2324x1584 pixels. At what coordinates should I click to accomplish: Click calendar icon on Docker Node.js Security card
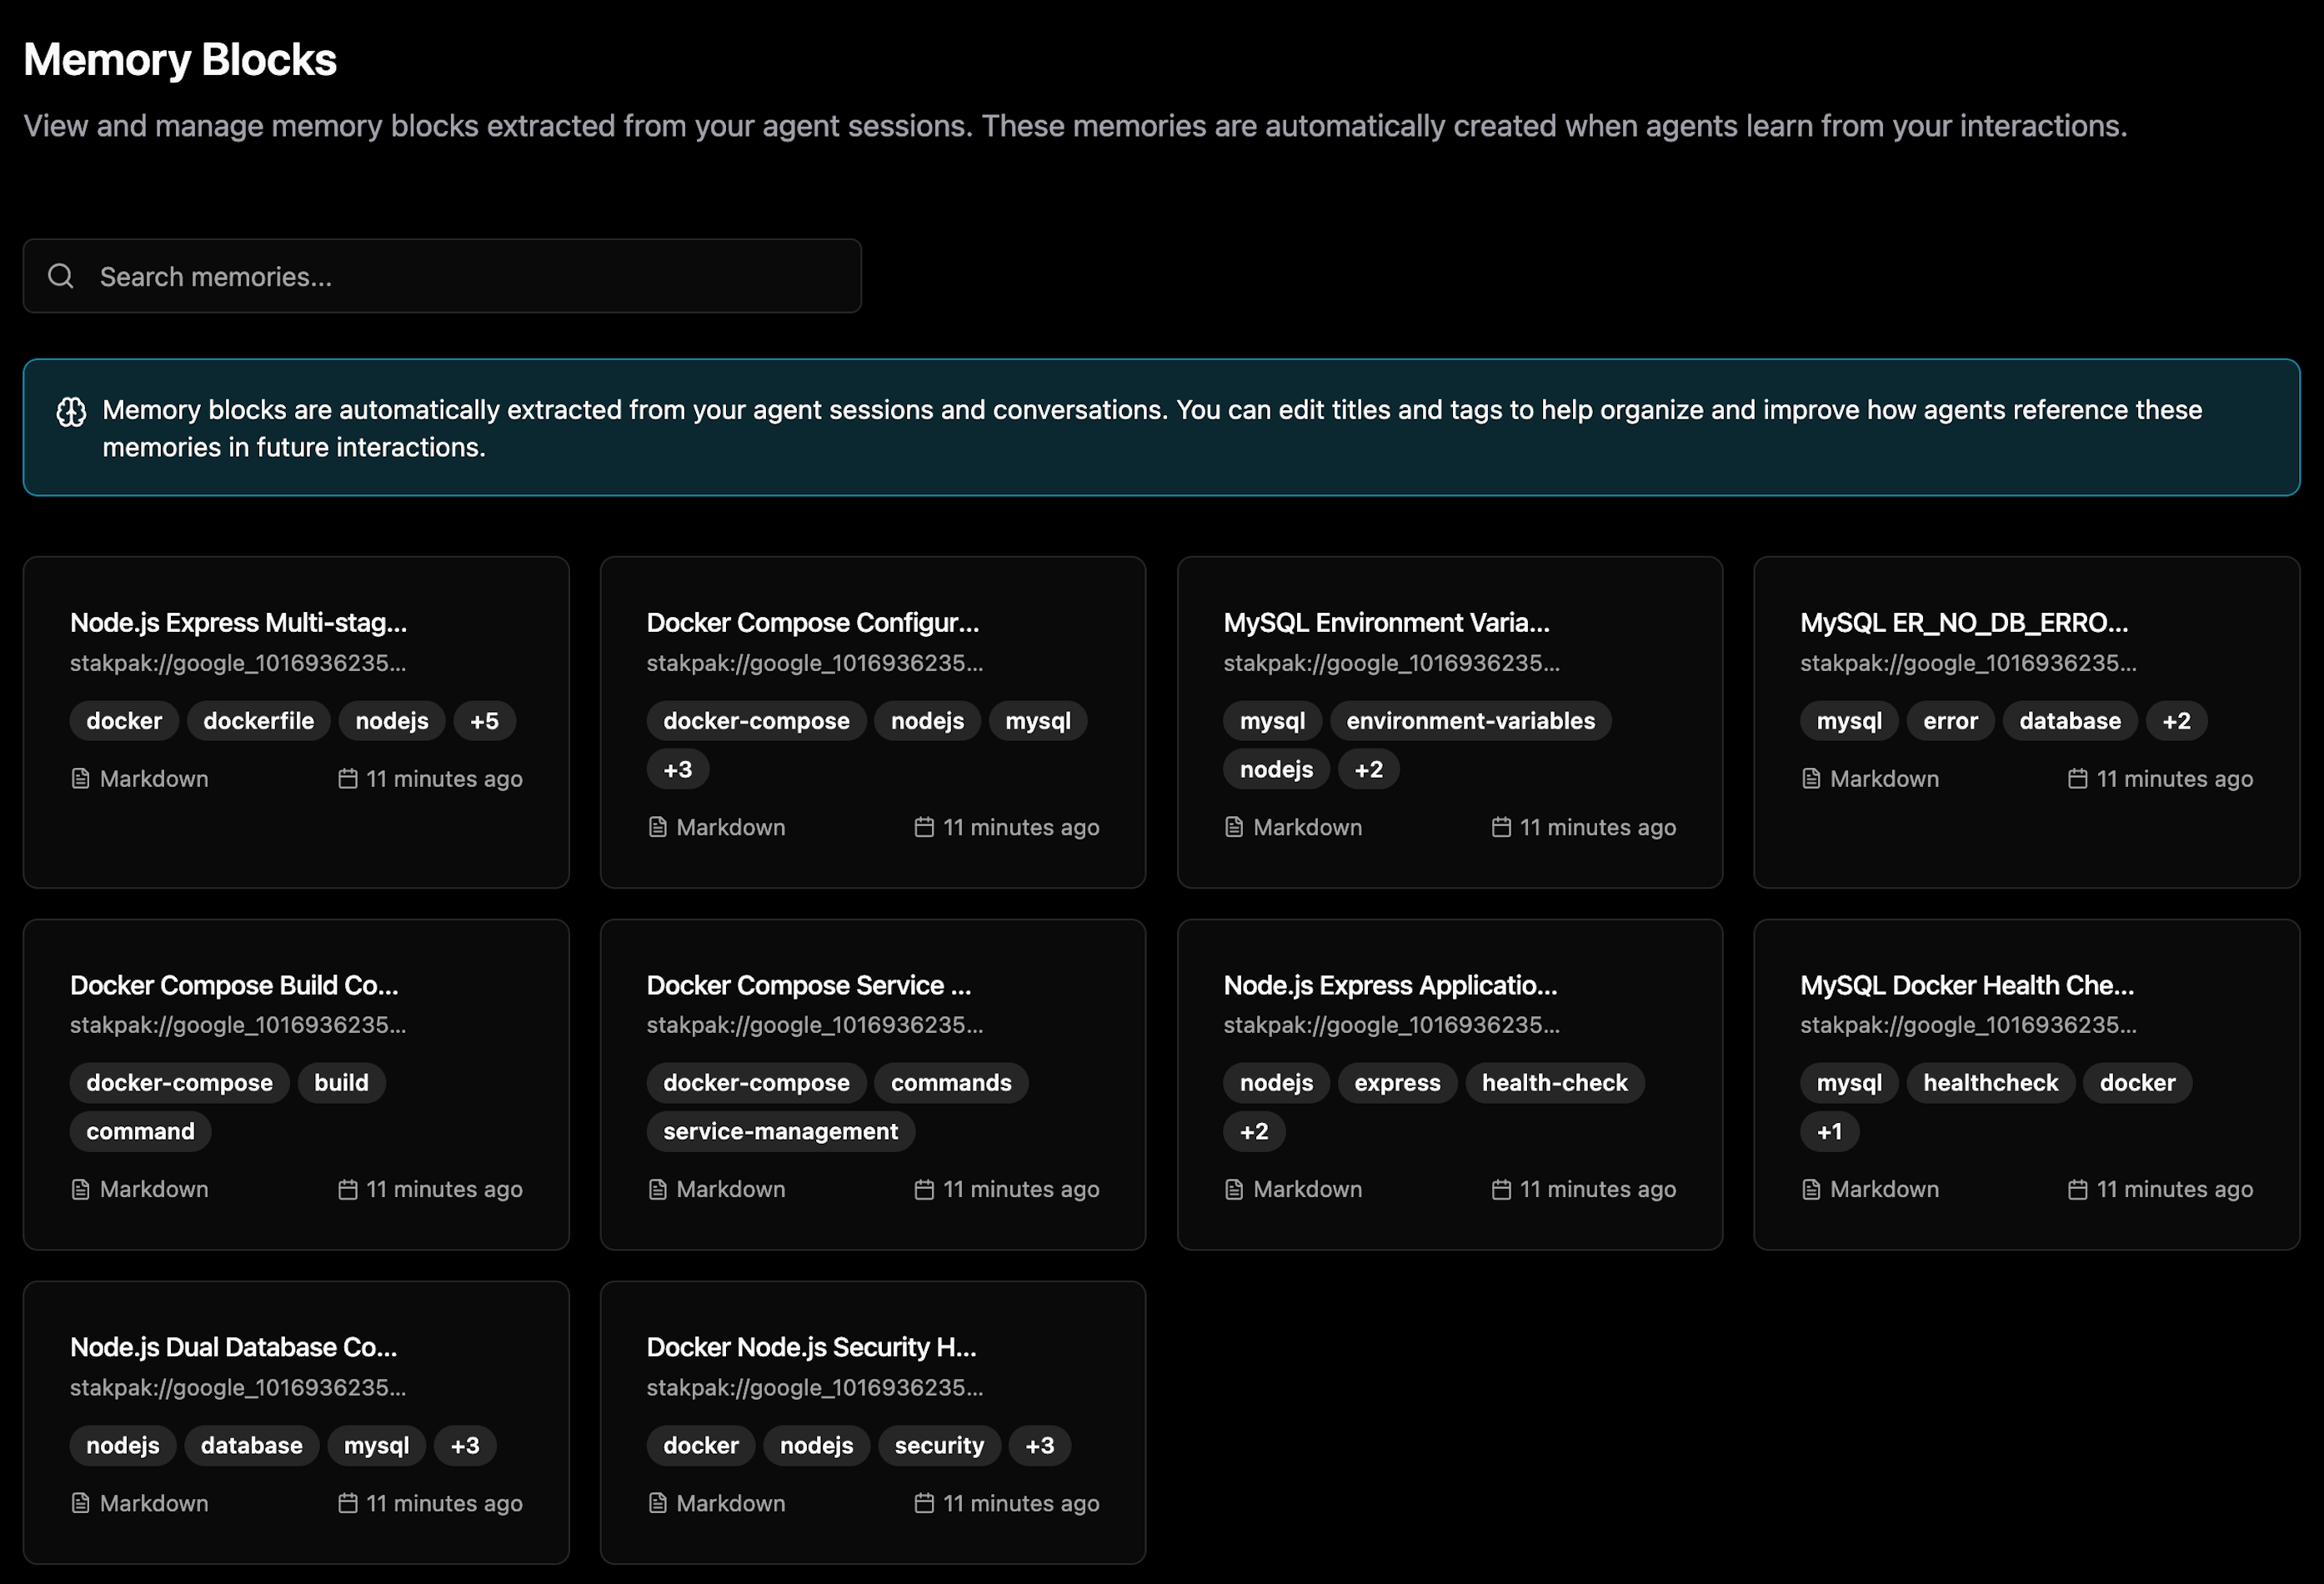point(924,1503)
